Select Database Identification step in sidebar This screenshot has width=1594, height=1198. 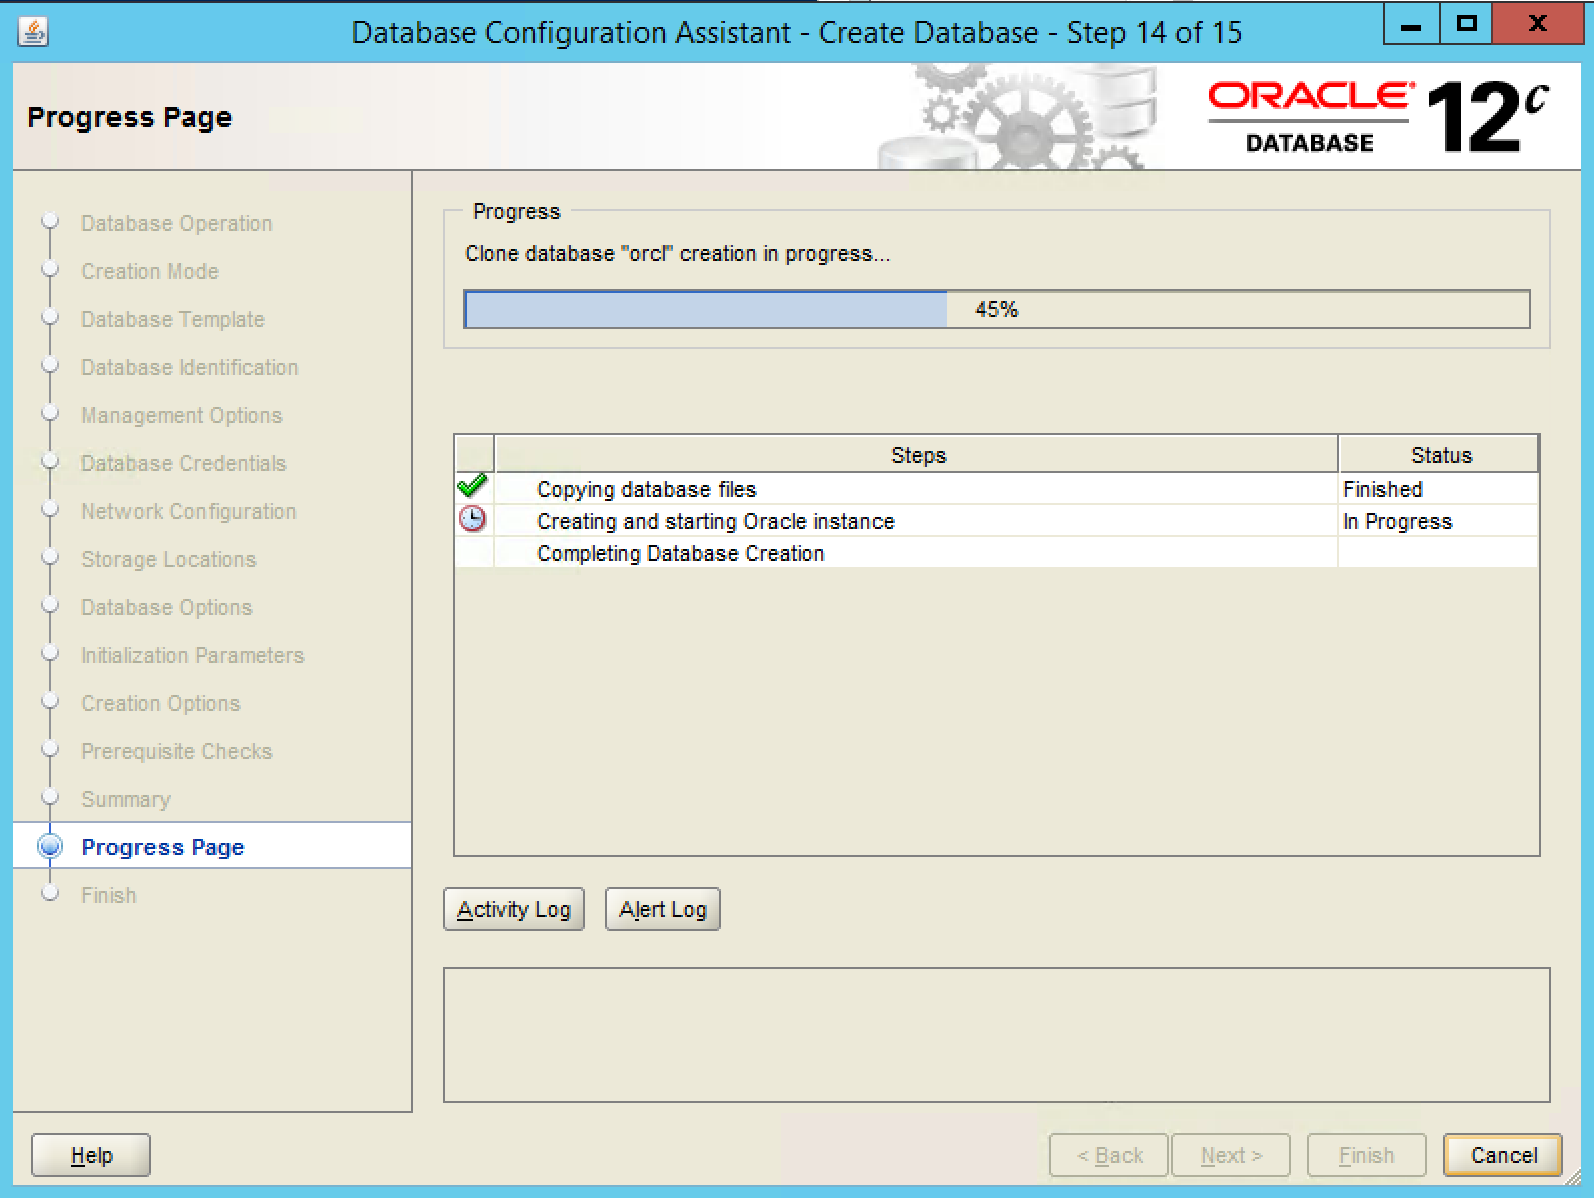pyautogui.click(x=190, y=367)
